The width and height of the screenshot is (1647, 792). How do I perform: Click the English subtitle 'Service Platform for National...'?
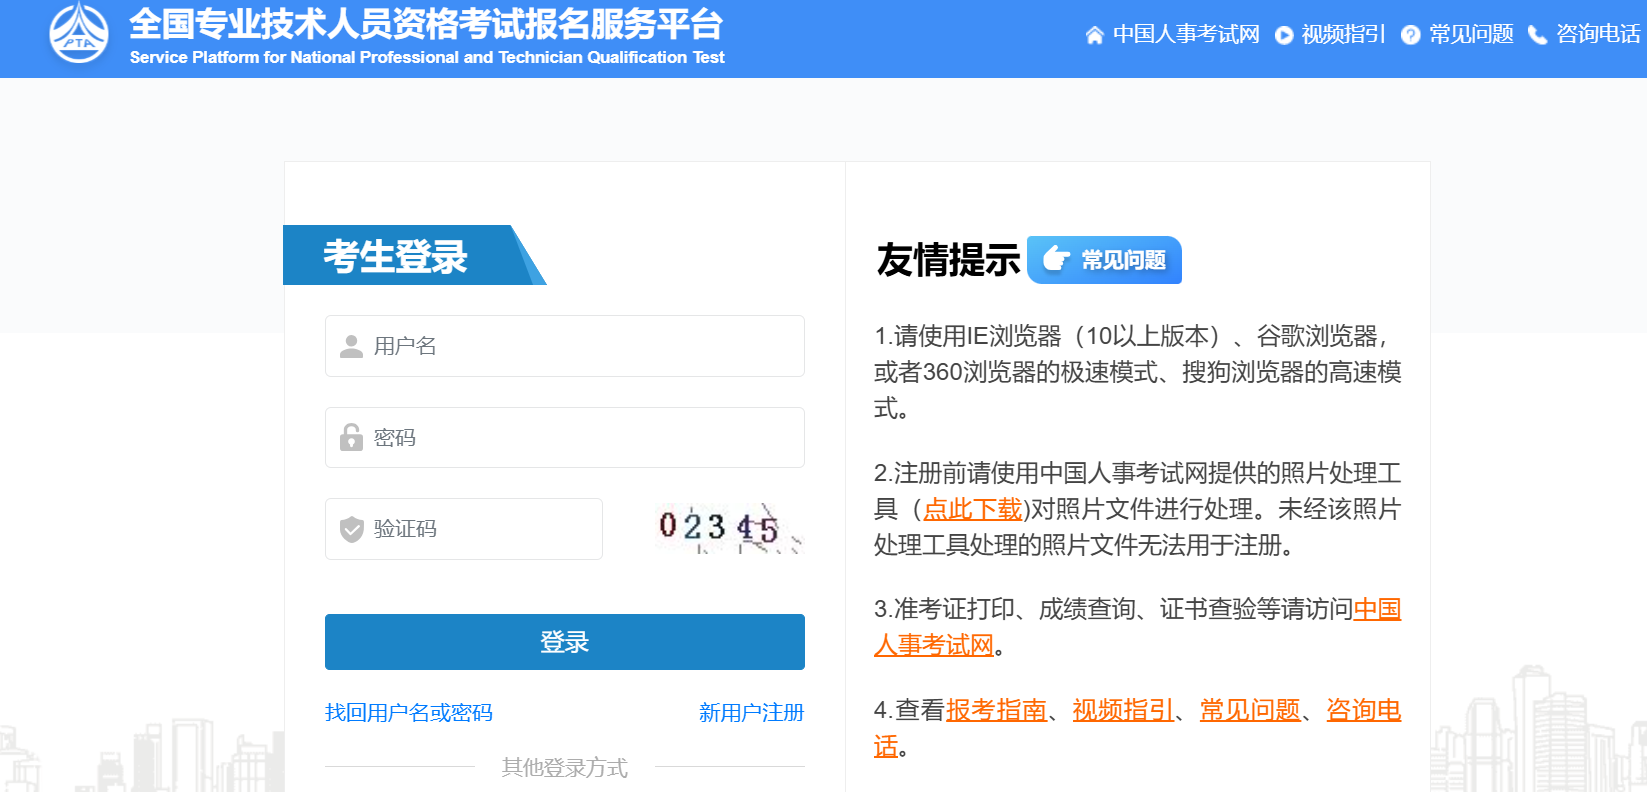[427, 57]
